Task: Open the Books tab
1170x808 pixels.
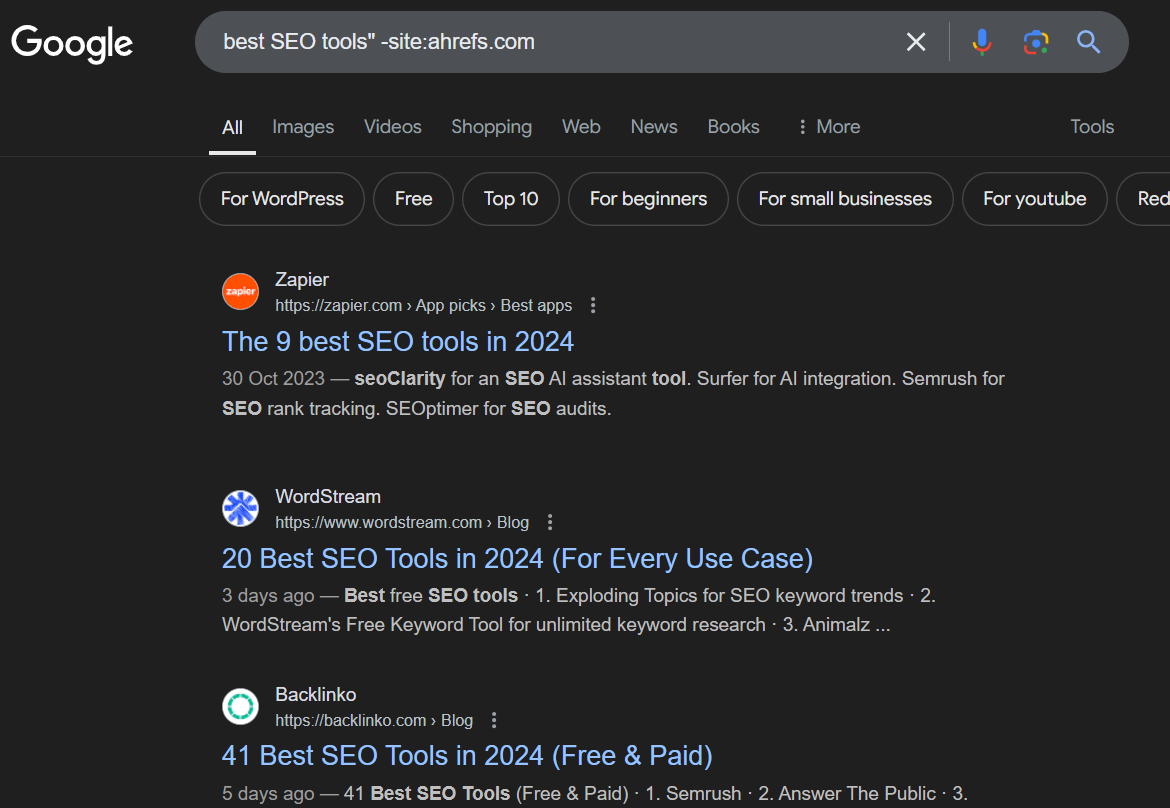Action: pyautogui.click(x=733, y=127)
